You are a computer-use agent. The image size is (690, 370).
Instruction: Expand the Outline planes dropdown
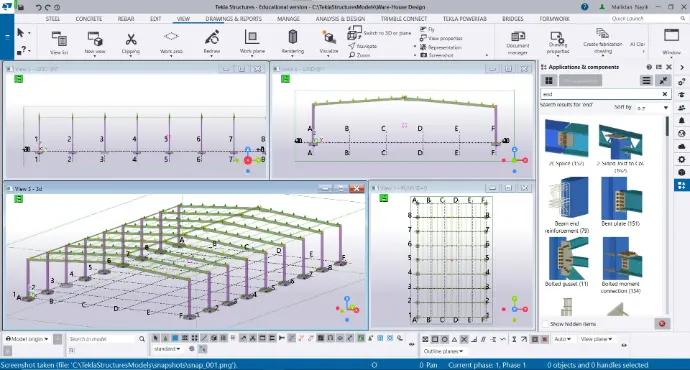click(x=443, y=351)
